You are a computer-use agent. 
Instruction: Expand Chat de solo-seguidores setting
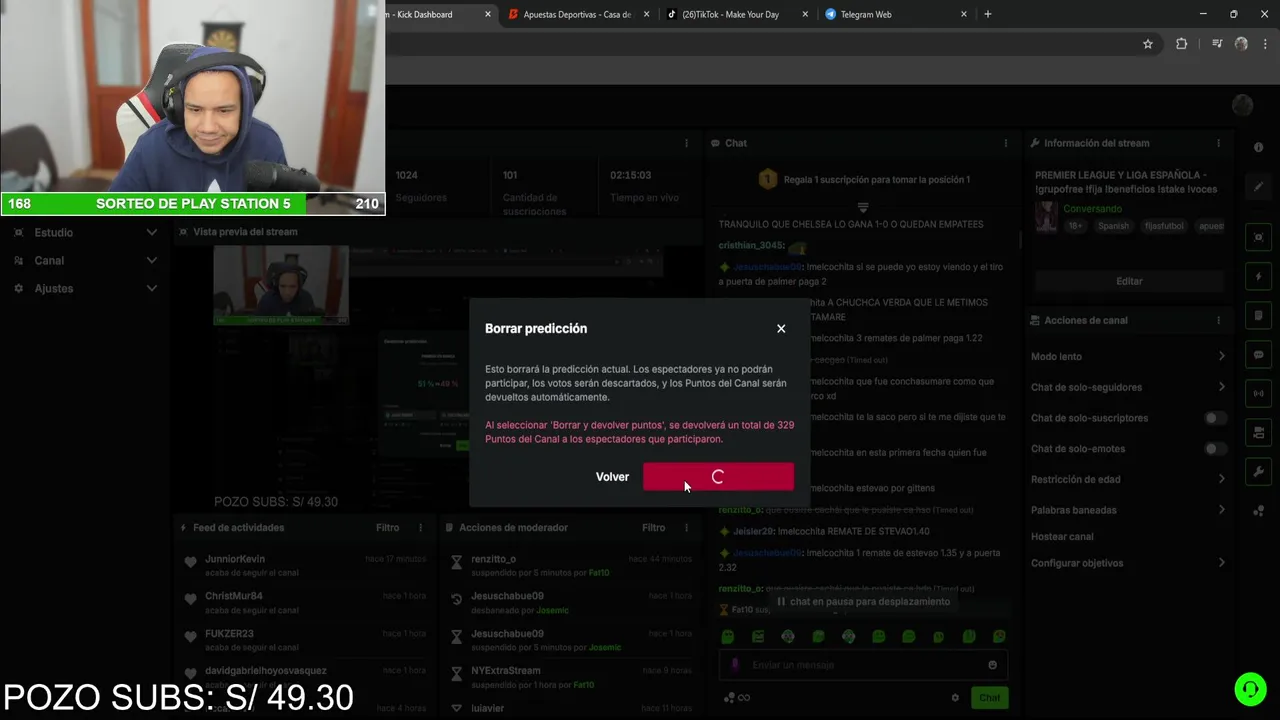click(1128, 387)
